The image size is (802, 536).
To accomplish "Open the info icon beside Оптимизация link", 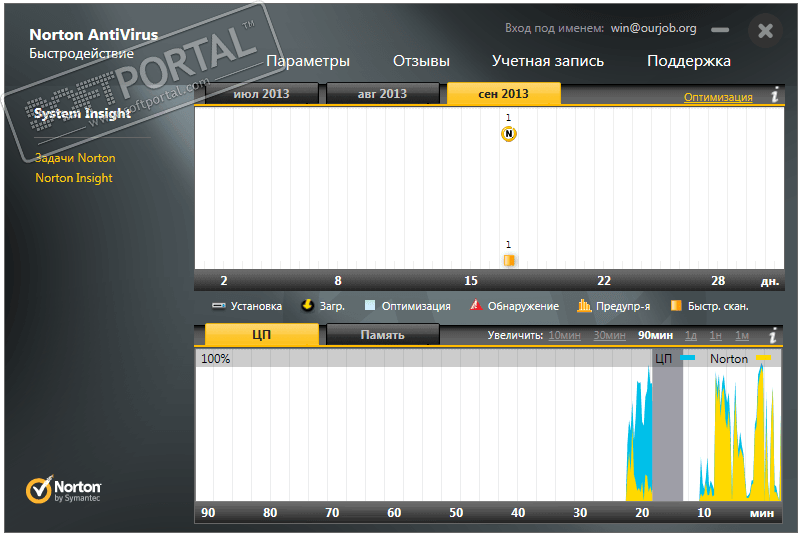I will point(775,95).
